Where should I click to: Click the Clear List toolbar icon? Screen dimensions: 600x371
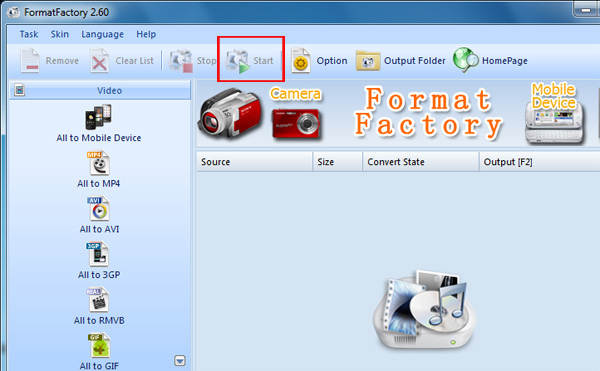99,60
